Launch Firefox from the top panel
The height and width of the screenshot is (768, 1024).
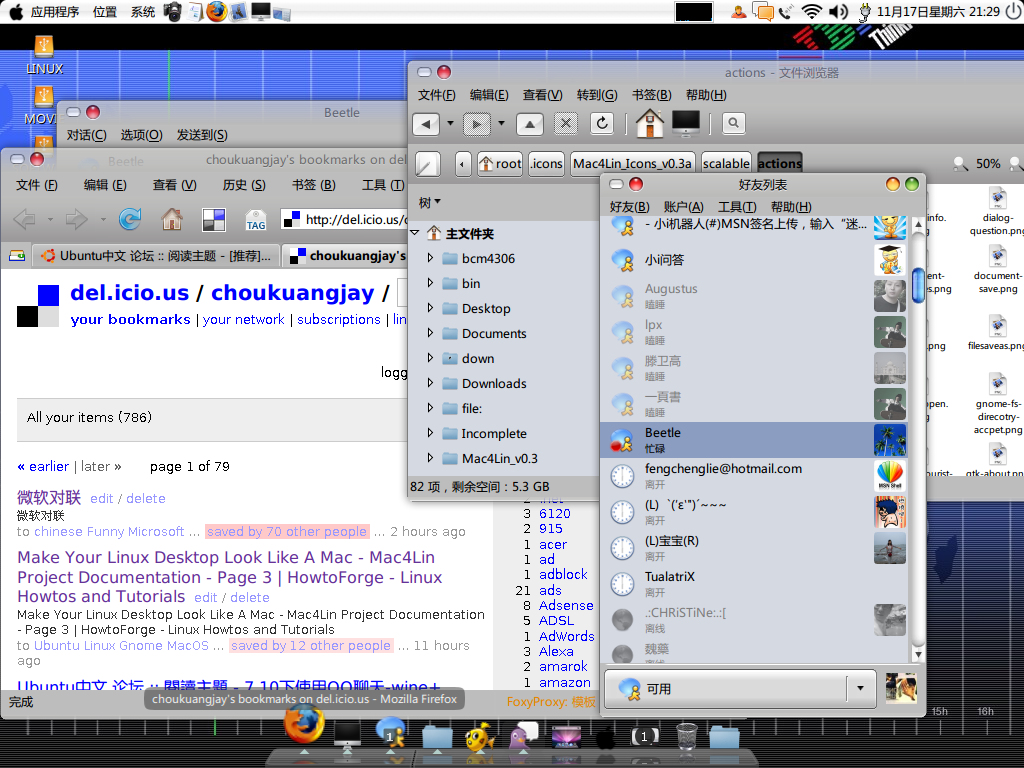216,11
